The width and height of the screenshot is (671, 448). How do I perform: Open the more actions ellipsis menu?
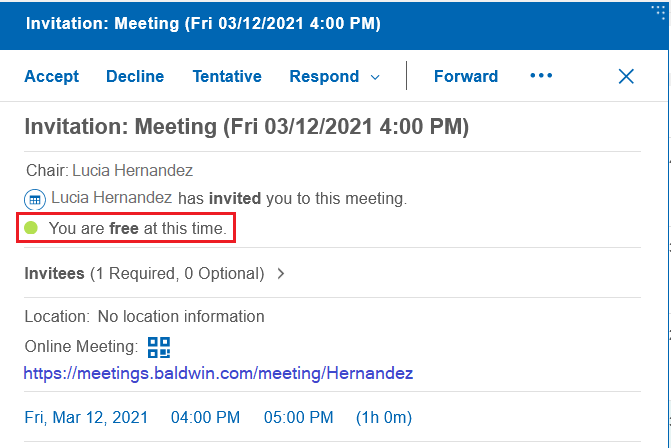(541, 76)
